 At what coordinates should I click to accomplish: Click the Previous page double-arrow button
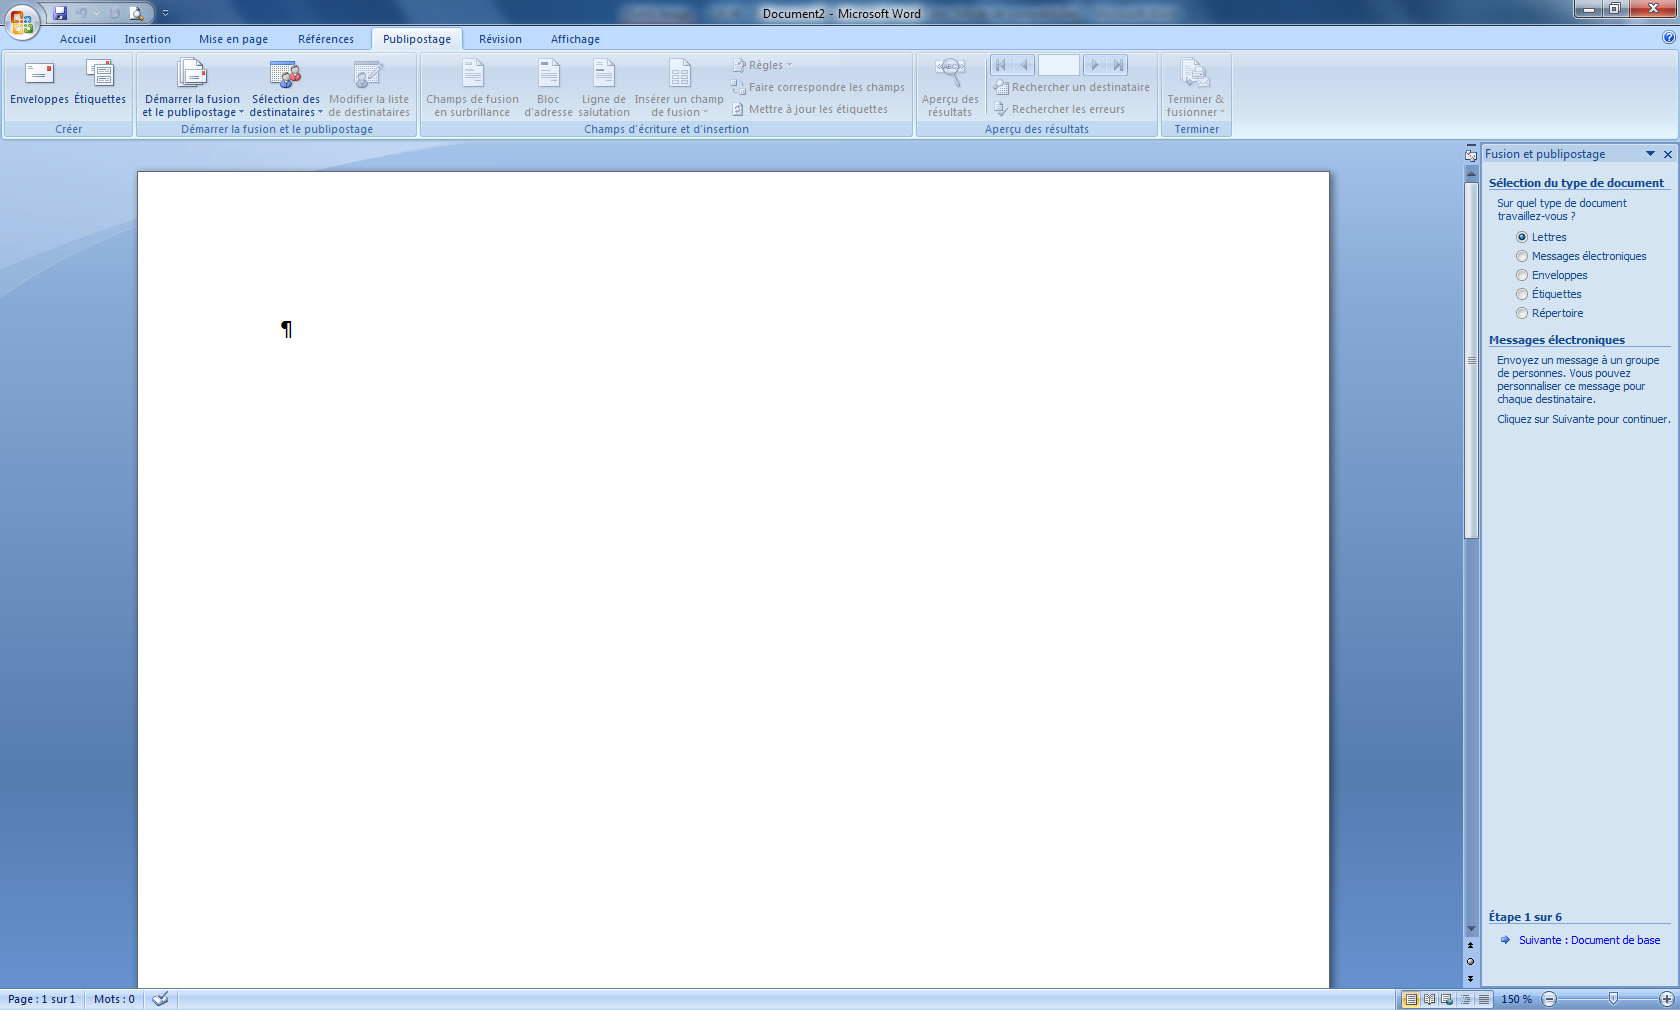point(1471,945)
